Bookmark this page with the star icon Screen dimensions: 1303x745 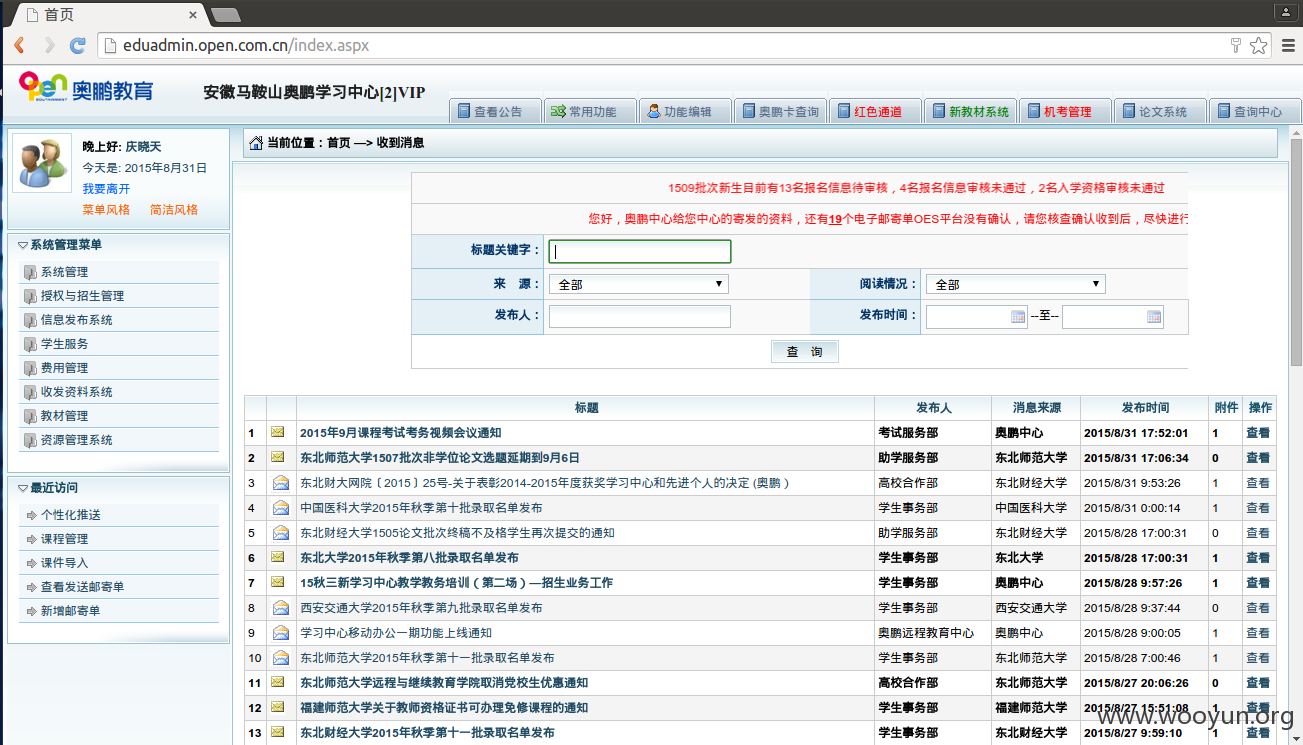coord(1258,46)
